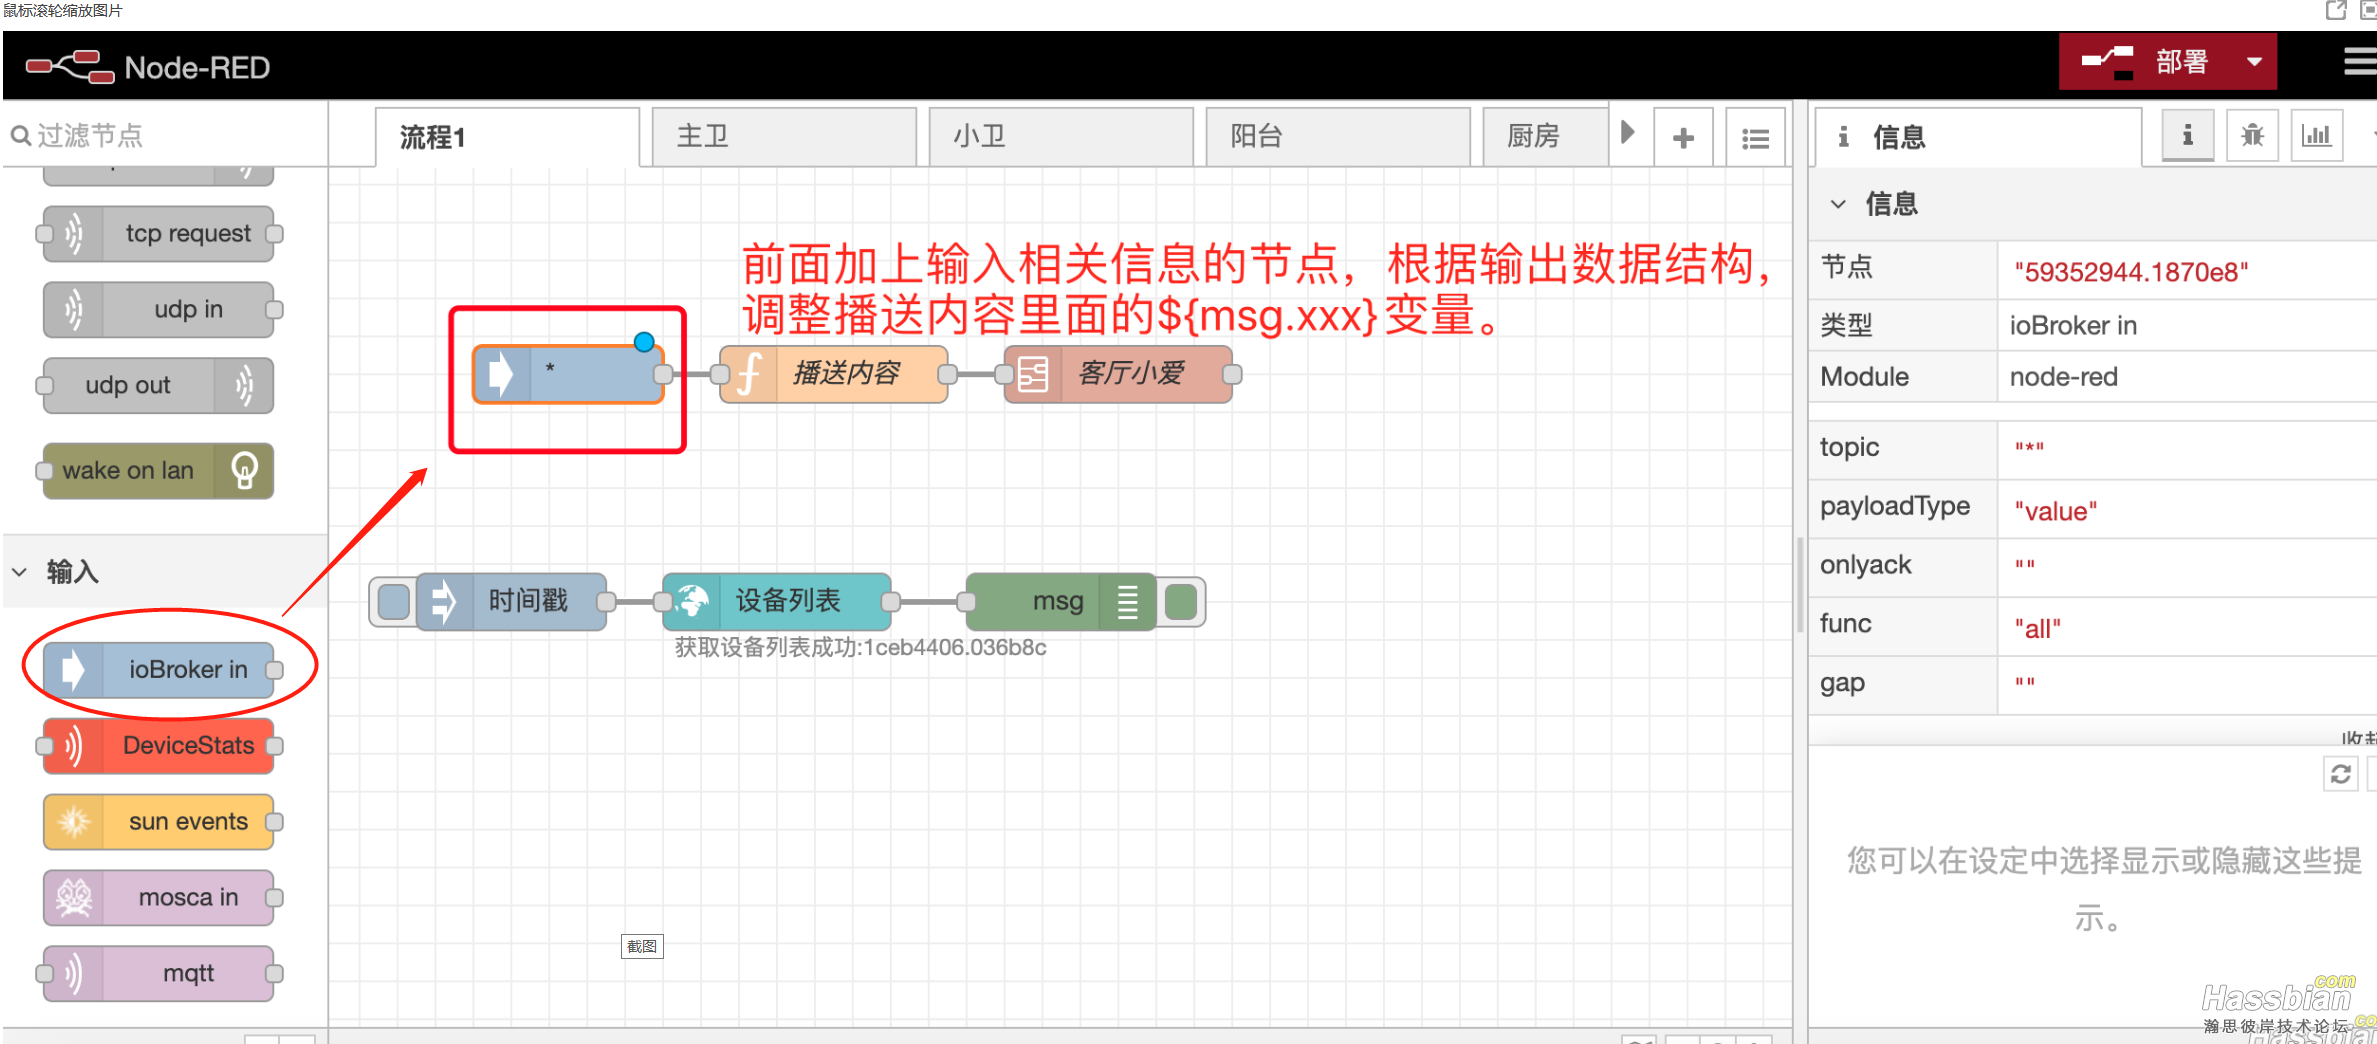Click the tcp request wave icon
The width and height of the screenshot is (2377, 1044).
[74, 234]
